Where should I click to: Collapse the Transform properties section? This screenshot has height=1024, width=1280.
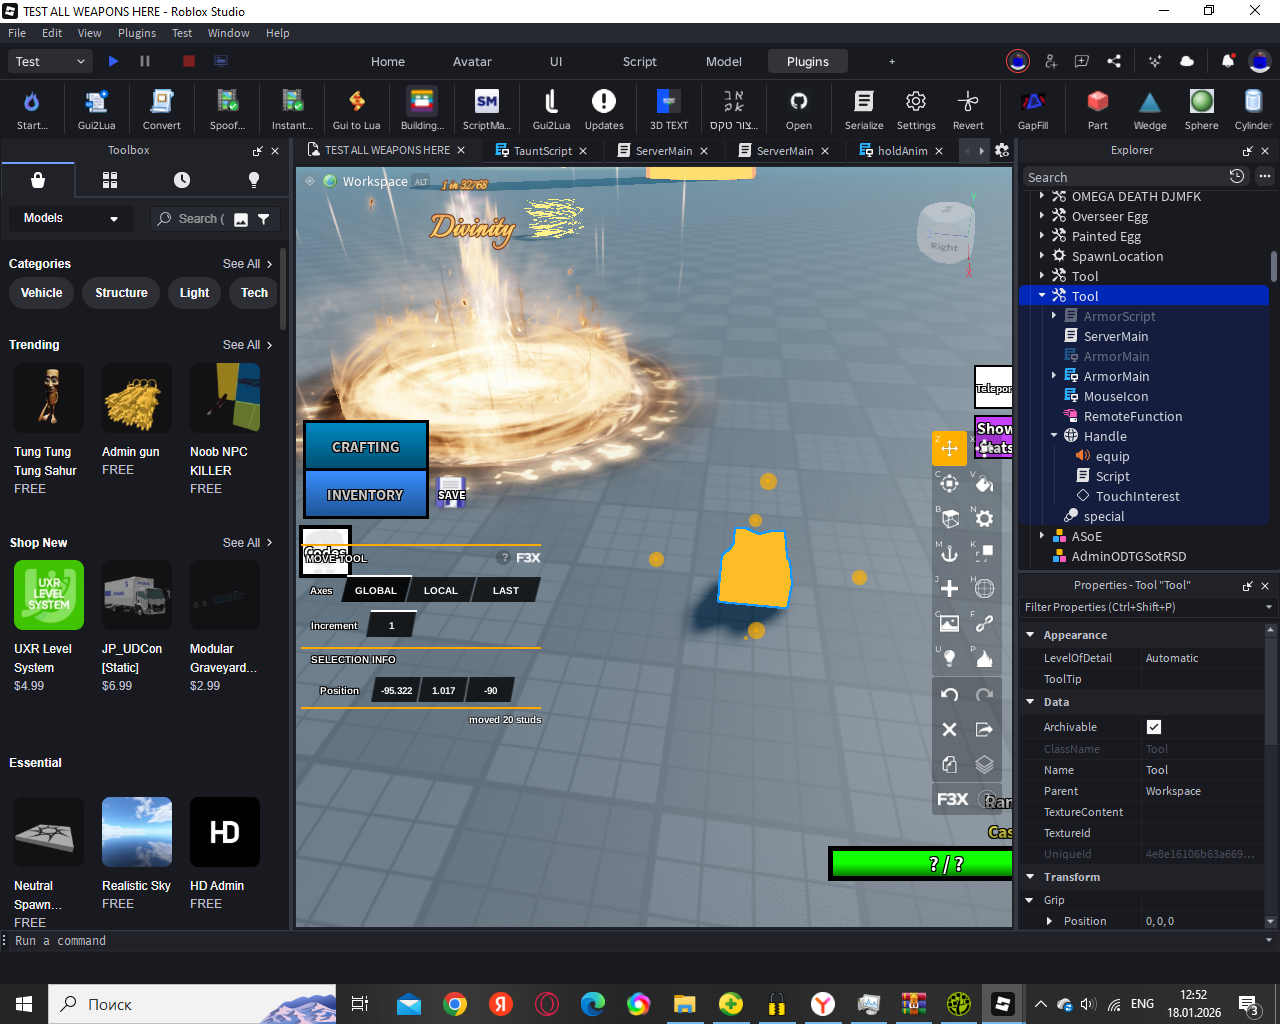tap(1030, 877)
